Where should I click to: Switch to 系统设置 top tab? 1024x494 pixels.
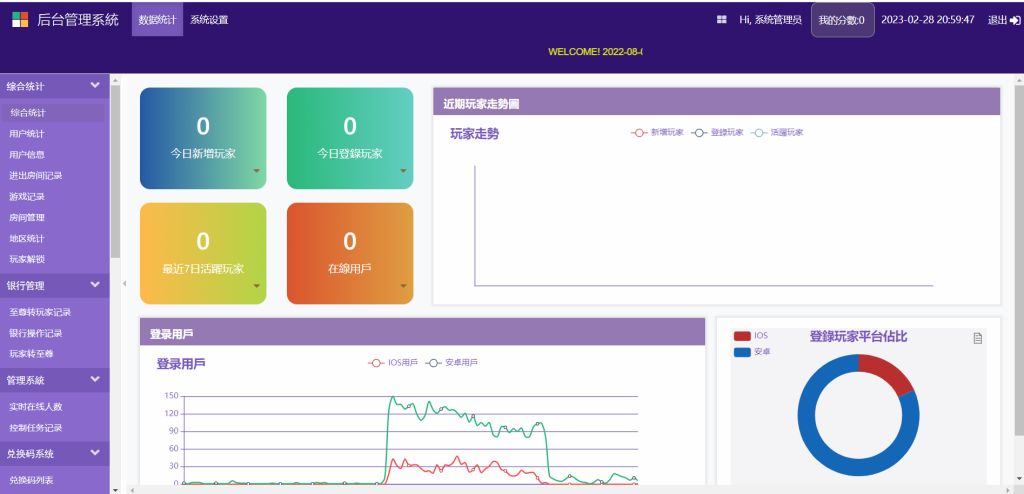click(209, 20)
